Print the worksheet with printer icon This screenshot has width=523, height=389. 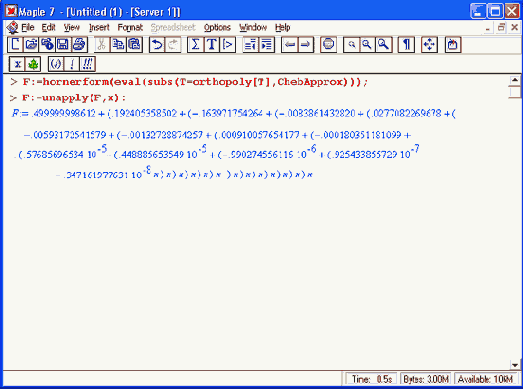click(79, 44)
